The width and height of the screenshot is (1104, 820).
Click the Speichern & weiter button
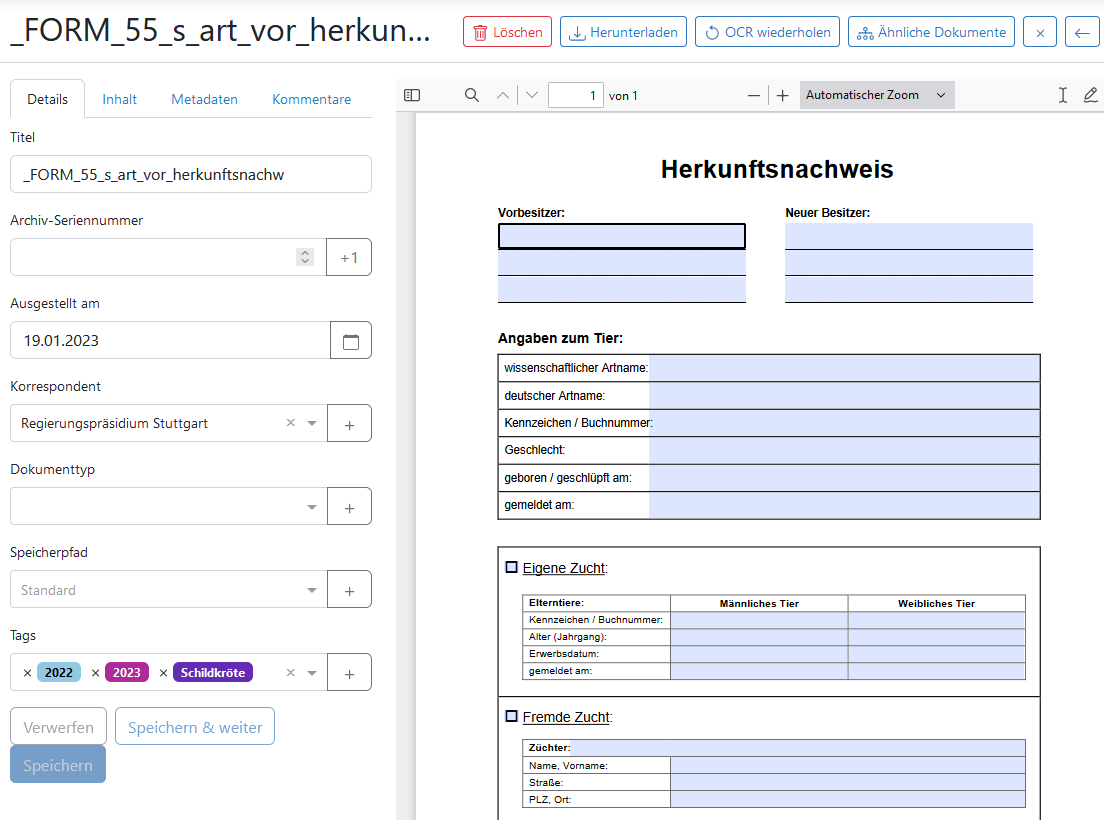[194, 726]
